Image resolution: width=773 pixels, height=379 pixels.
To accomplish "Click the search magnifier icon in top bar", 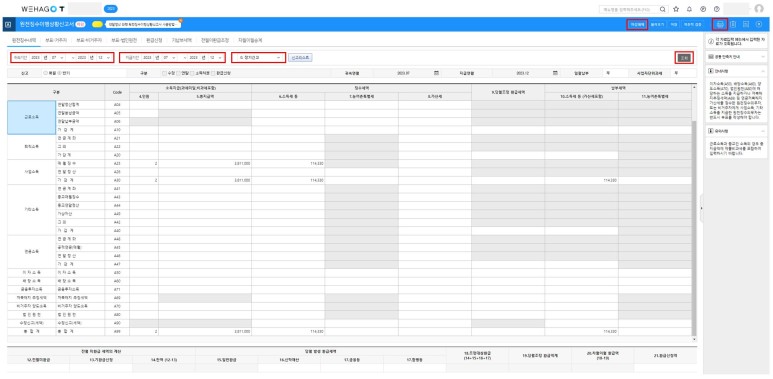I will pyautogui.click(x=663, y=9).
